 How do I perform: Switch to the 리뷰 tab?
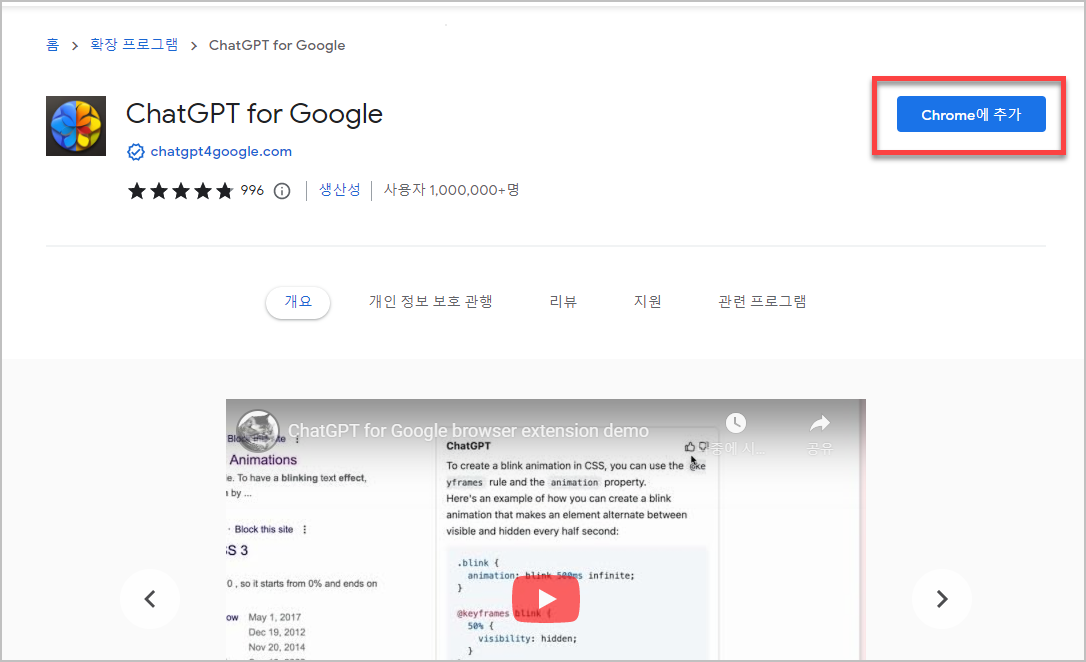tap(563, 301)
